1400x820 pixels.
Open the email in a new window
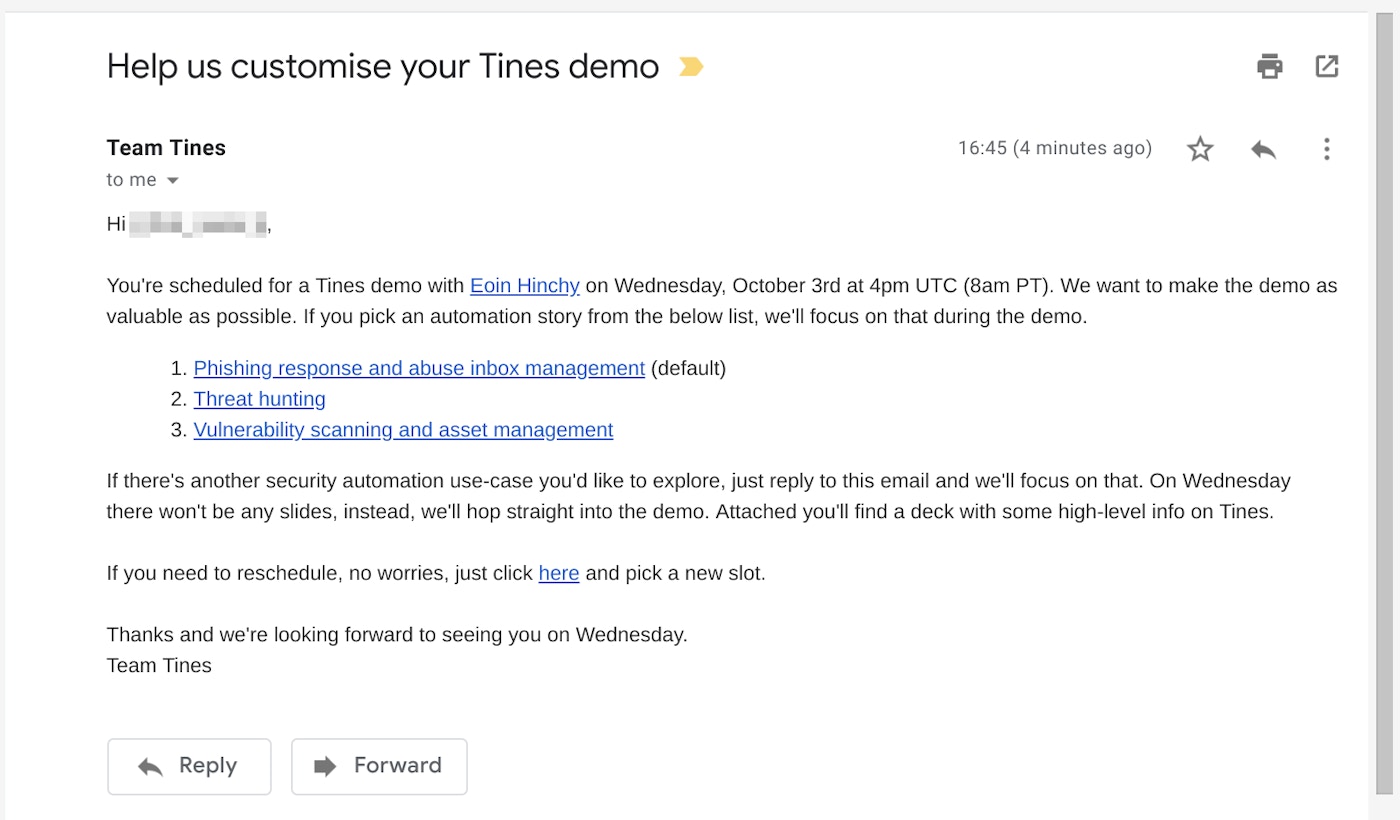1326,67
